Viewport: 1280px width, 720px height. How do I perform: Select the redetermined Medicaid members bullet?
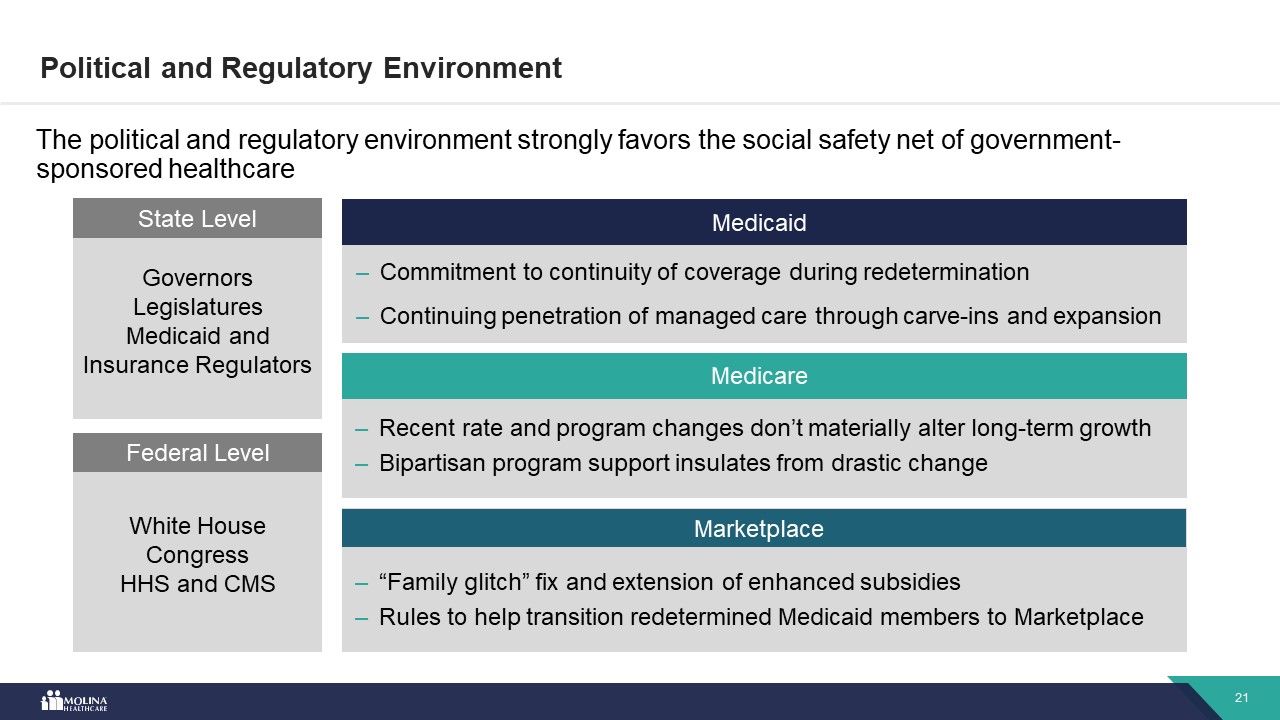click(761, 617)
